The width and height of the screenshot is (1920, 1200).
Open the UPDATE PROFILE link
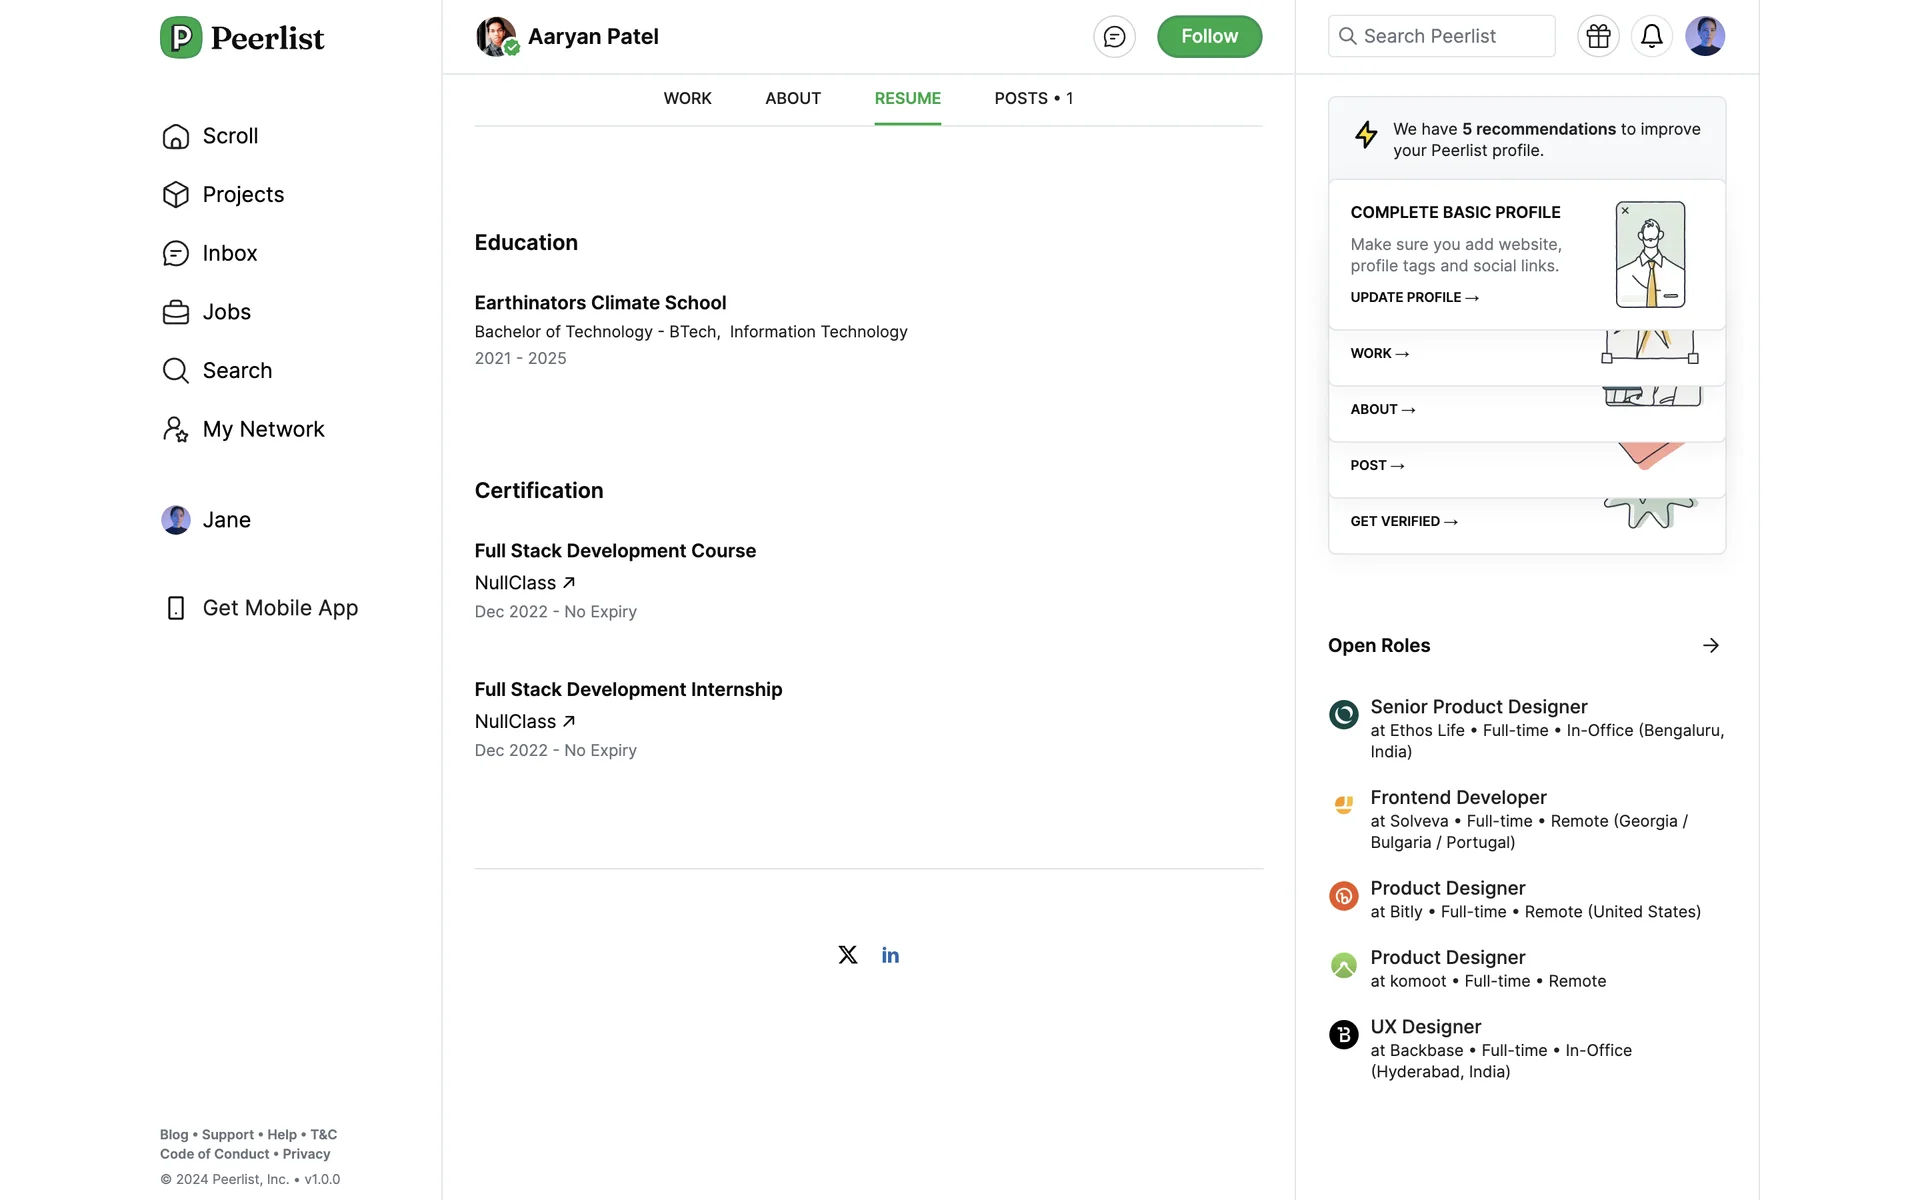pyautogui.click(x=1414, y=297)
